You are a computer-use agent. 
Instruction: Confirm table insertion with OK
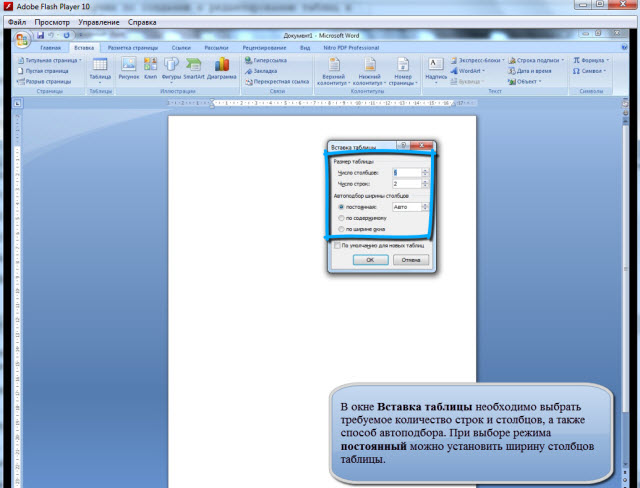[x=370, y=260]
